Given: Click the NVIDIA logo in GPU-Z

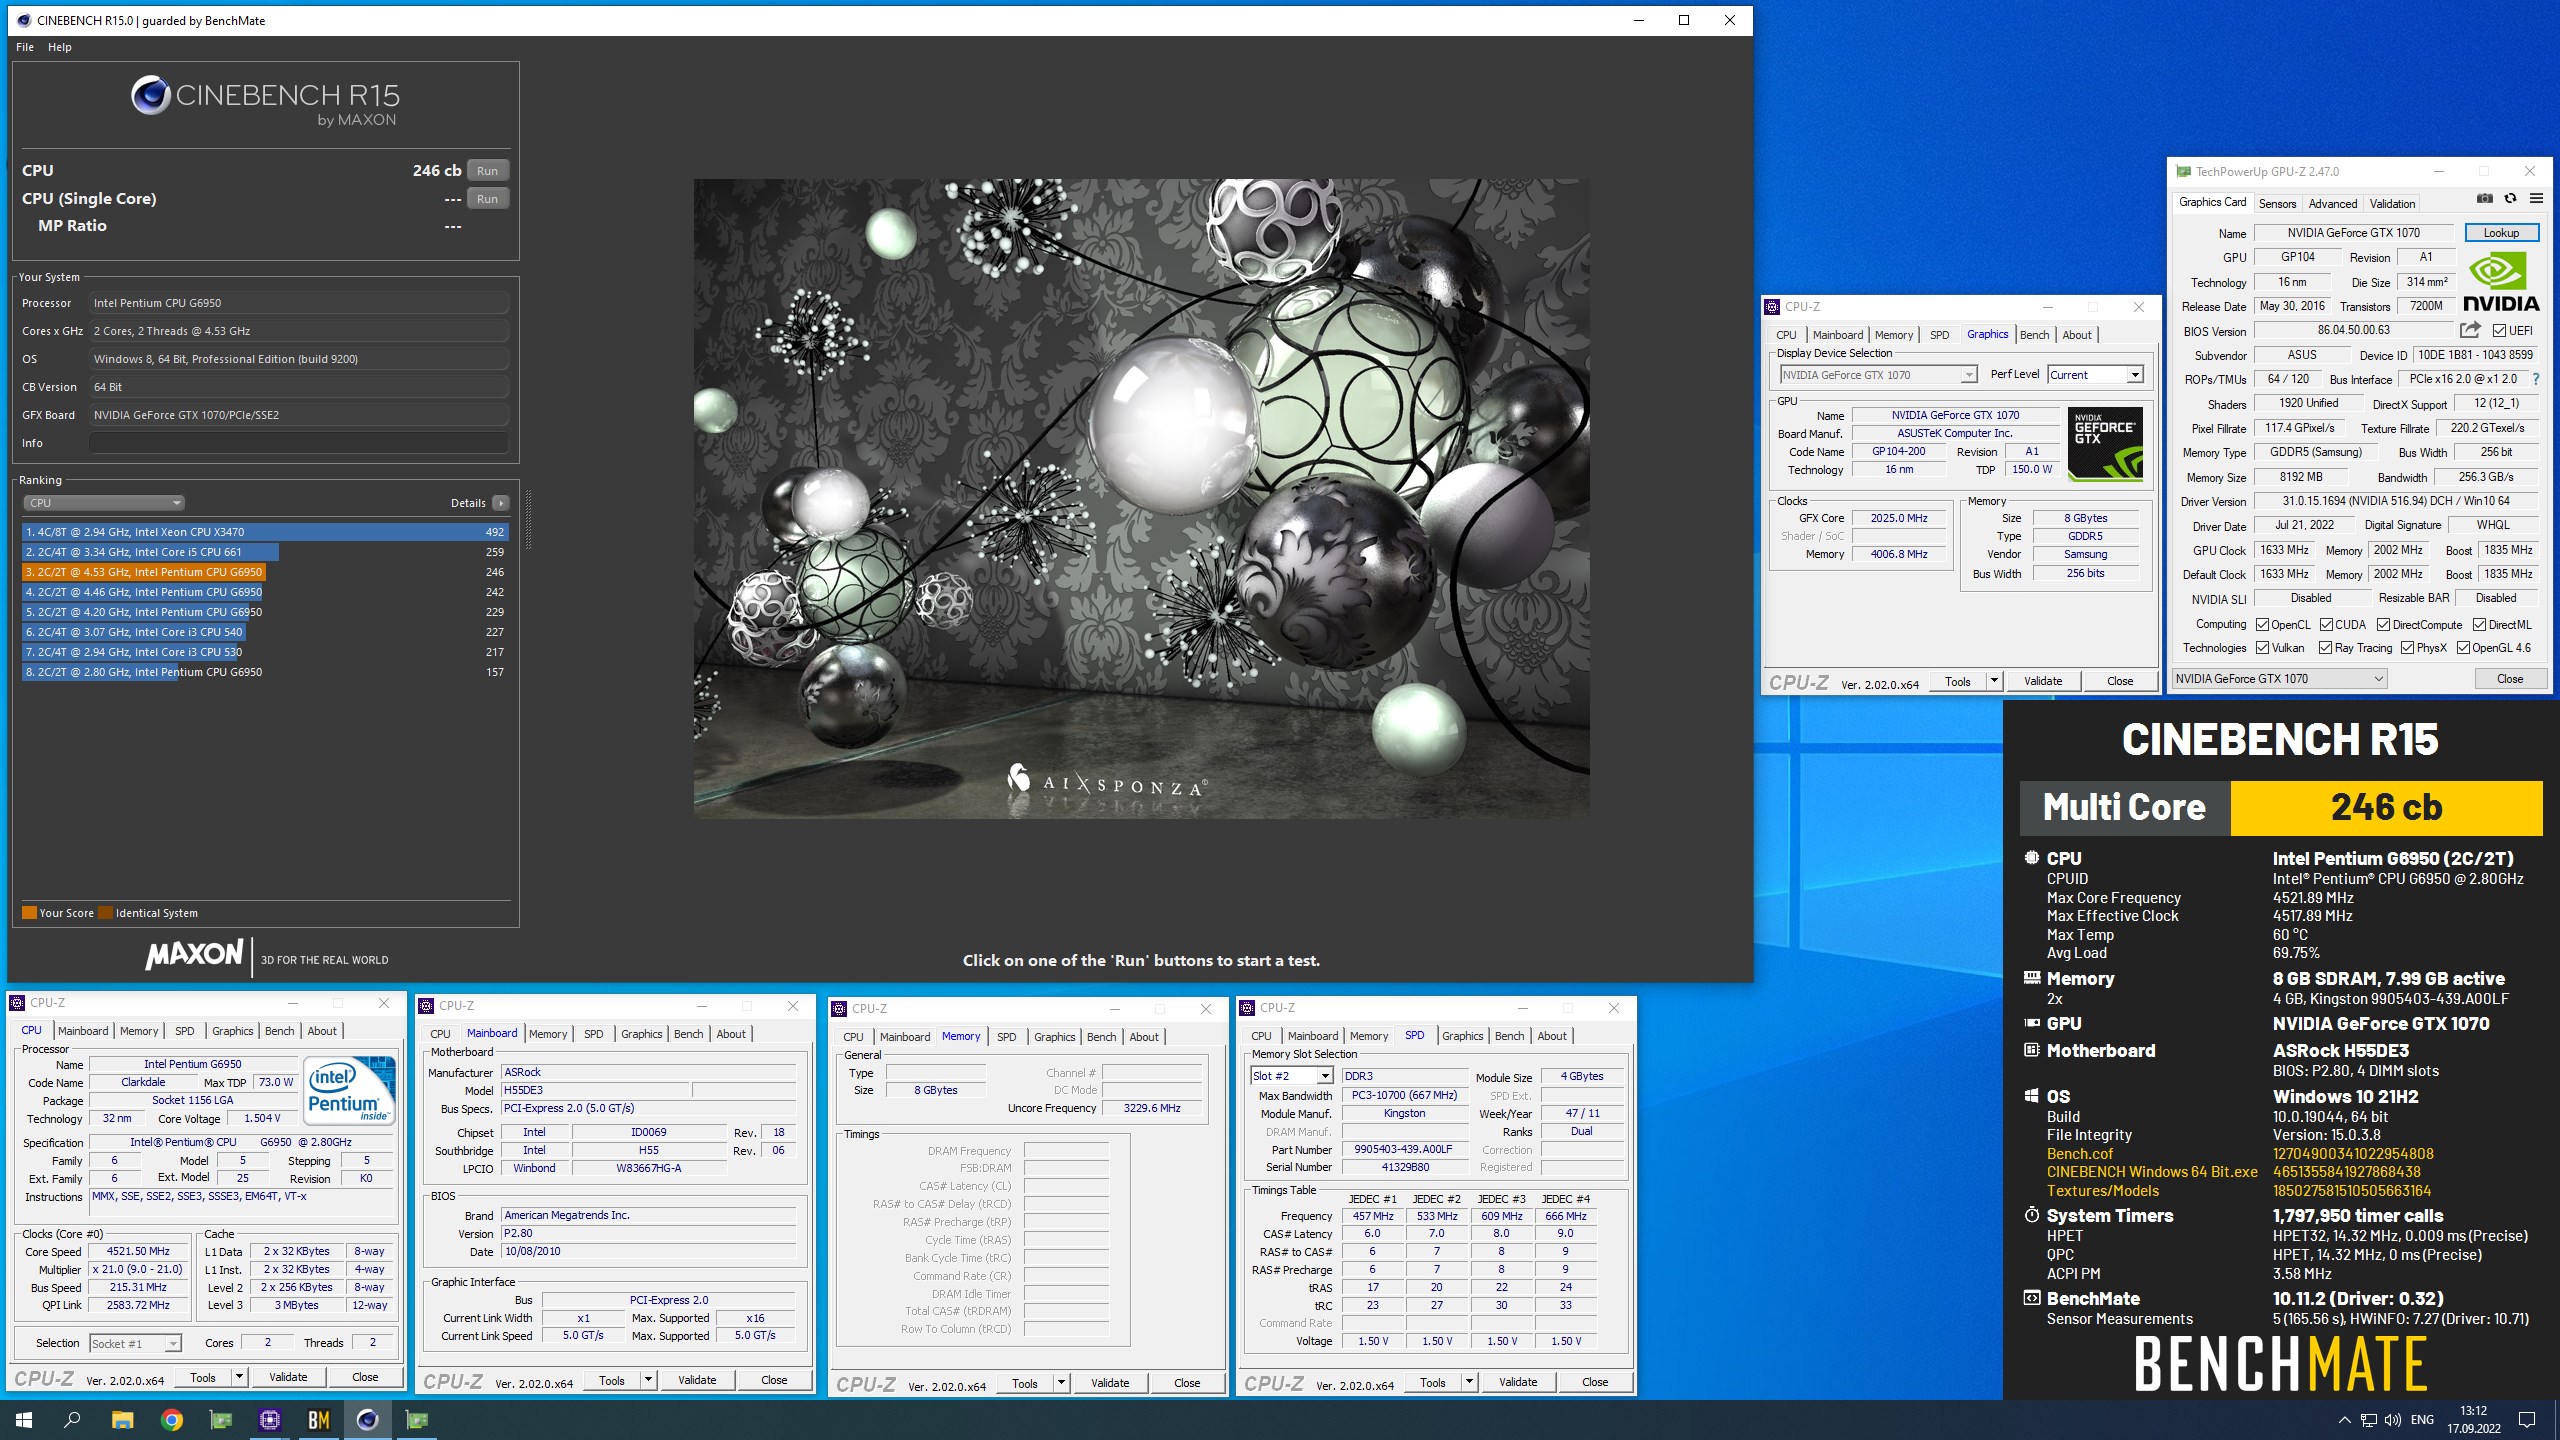Looking at the screenshot, I should 2500,283.
